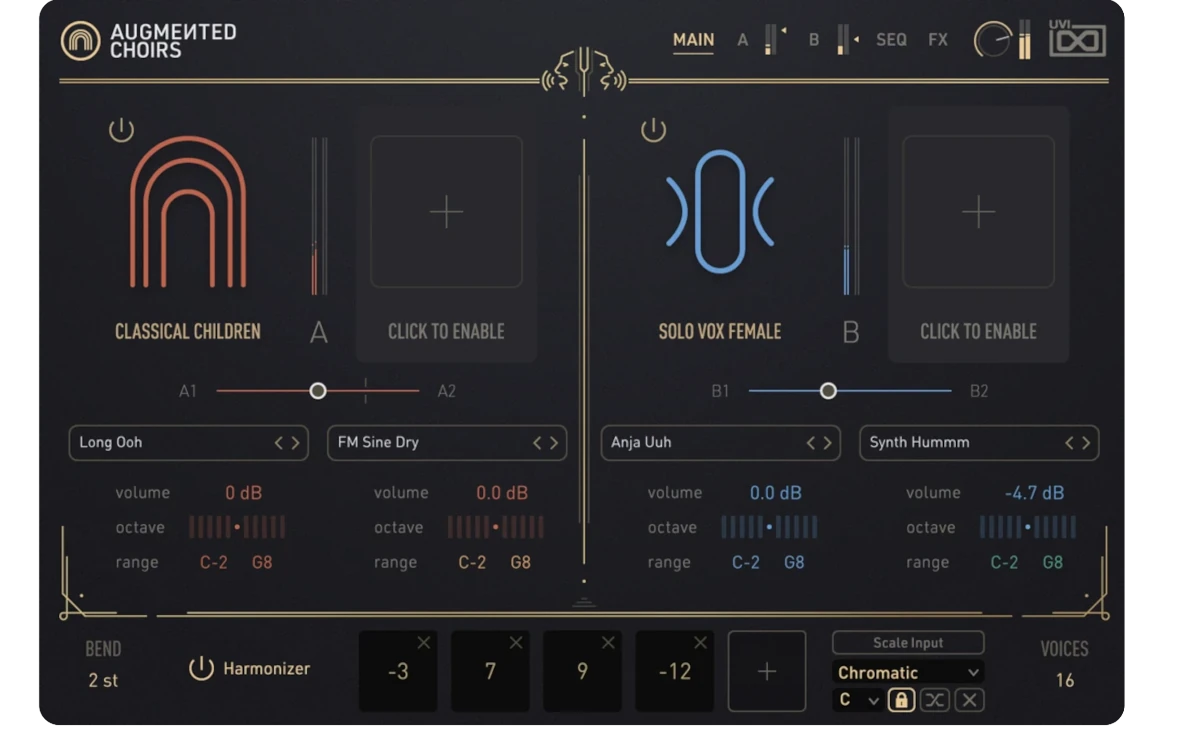Open the root key C dropdown
The height and width of the screenshot is (737, 1200).
click(x=857, y=700)
